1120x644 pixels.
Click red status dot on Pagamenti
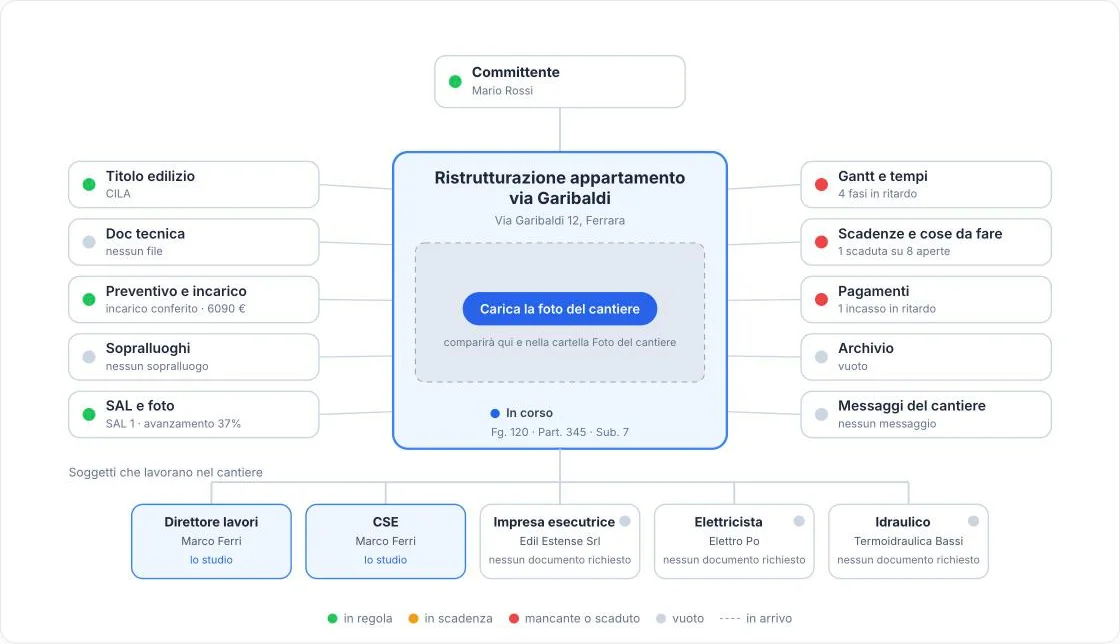coord(821,299)
